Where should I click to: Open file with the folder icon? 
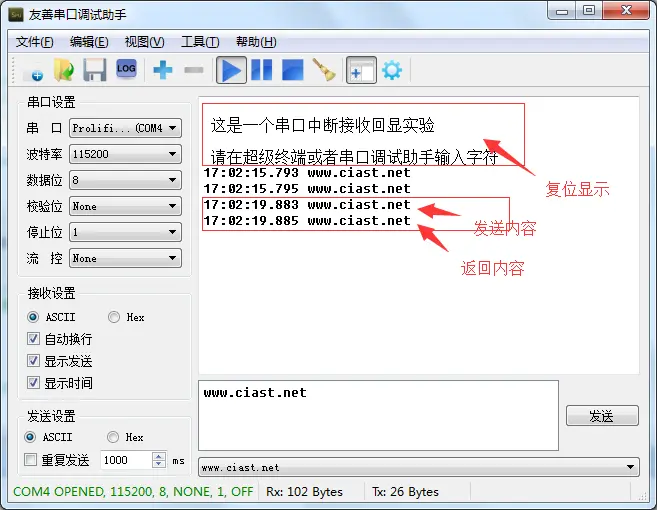(64, 70)
